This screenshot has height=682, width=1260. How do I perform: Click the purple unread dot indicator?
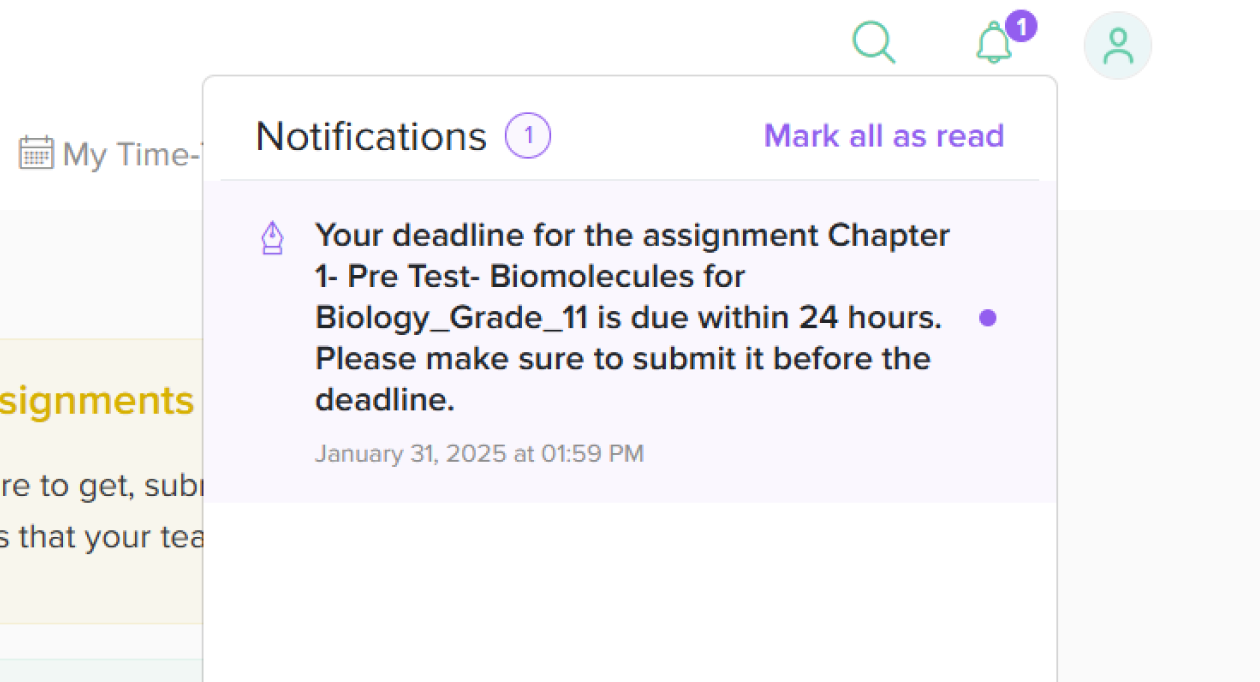[x=988, y=318]
